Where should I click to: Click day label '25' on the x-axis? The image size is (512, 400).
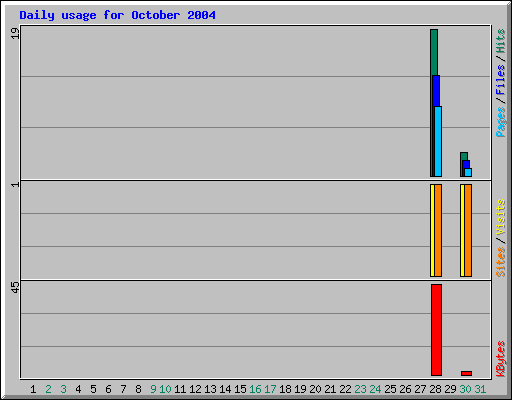click(x=390, y=389)
